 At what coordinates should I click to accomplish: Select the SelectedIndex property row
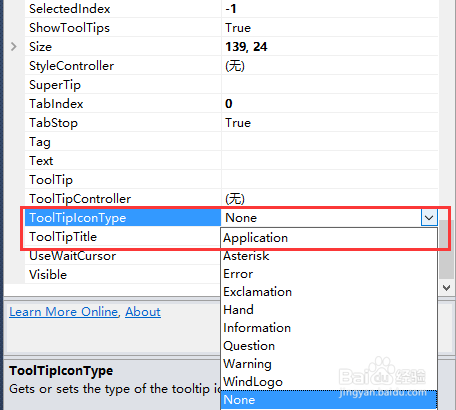point(231,9)
